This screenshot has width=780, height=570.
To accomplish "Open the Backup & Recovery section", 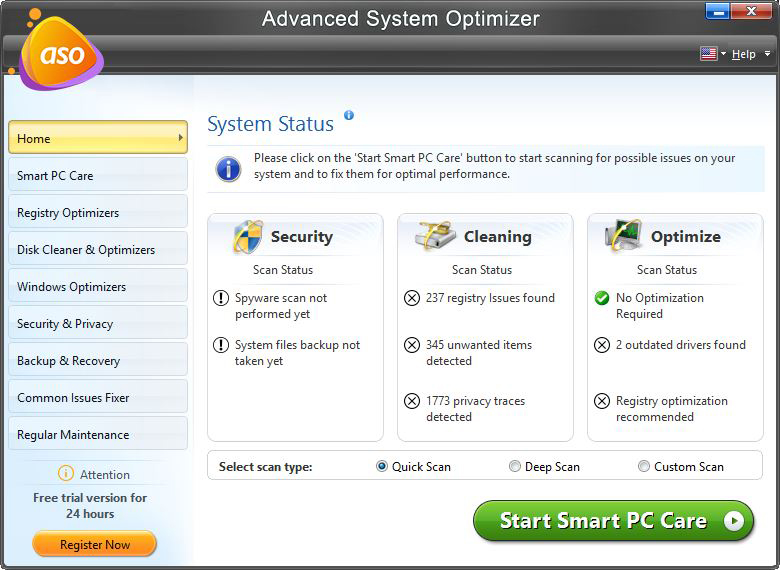I will click(98, 360).
